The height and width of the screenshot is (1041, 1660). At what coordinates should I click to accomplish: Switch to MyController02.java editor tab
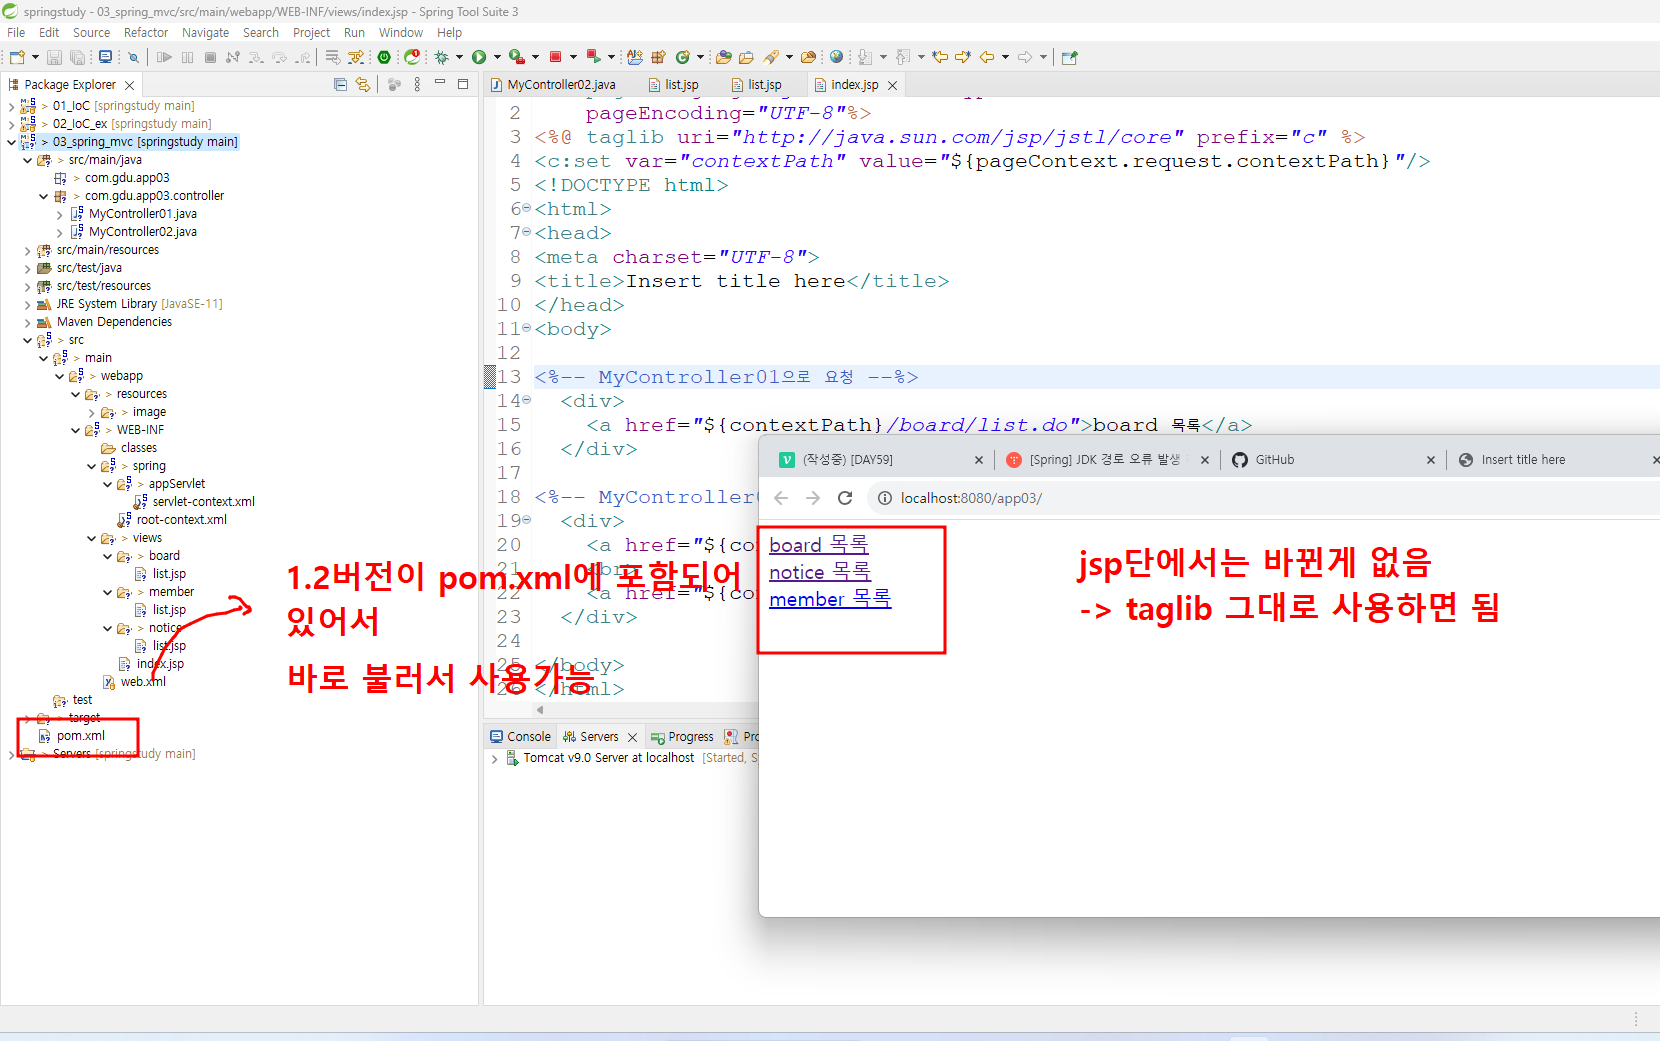point(553,85)
